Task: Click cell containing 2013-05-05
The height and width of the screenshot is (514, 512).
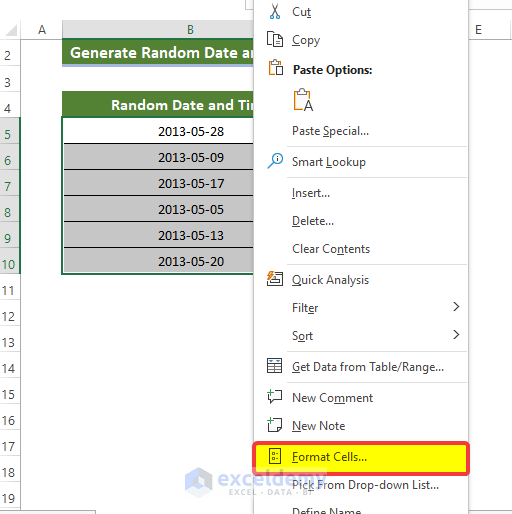Action: click(x=158, y=209)
